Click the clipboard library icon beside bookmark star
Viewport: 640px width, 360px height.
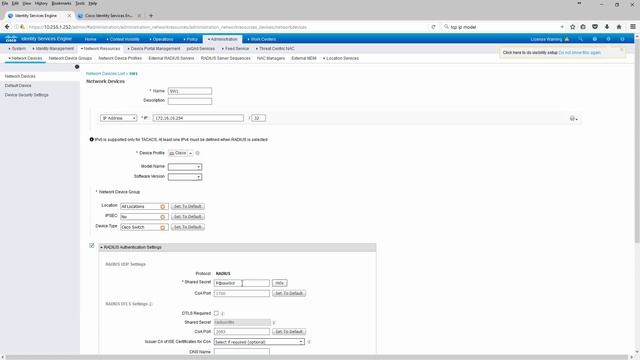tap(583, 27)
